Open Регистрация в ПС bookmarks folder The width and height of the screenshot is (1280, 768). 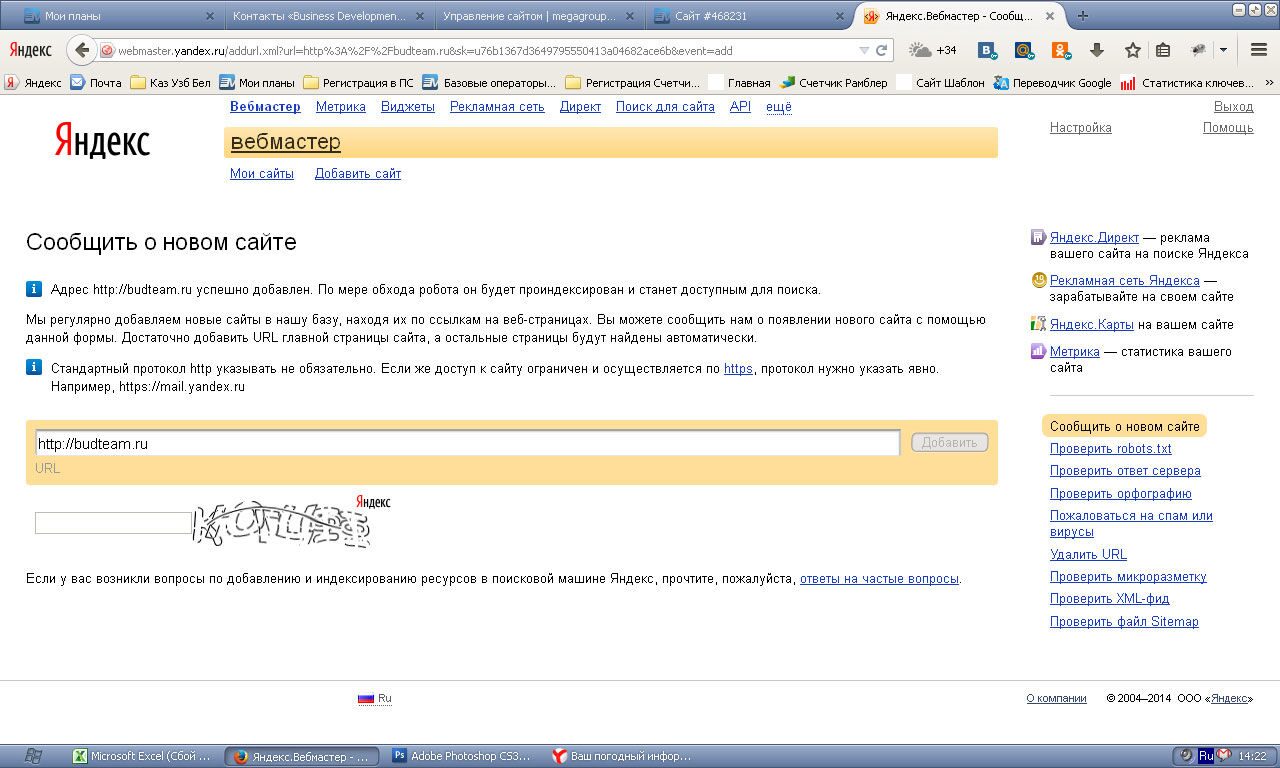[x=358, y=83]
